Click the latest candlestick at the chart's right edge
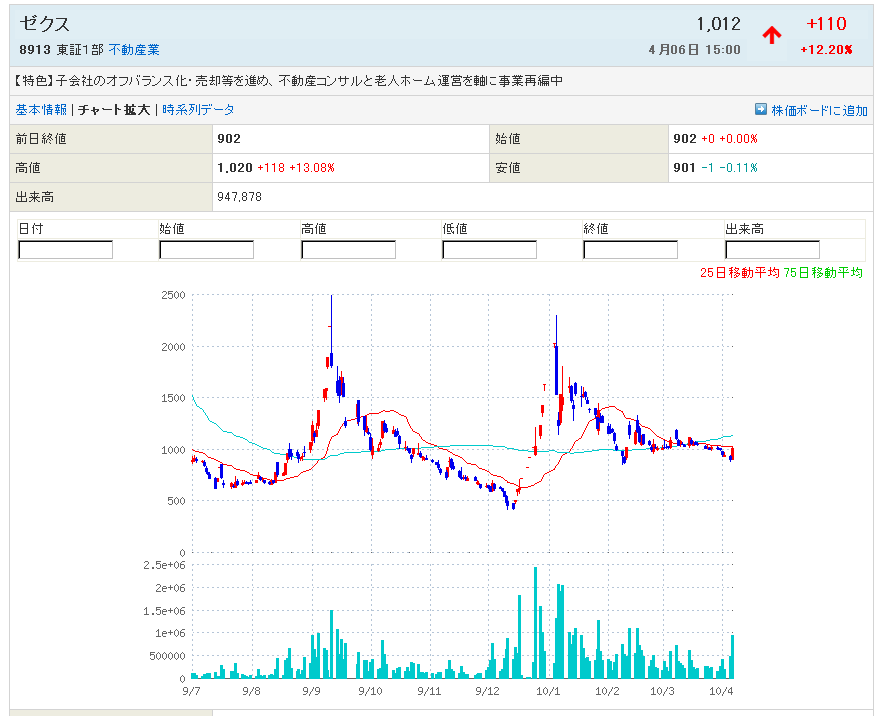Screen dimensions: 883x716 pos(732,453)
